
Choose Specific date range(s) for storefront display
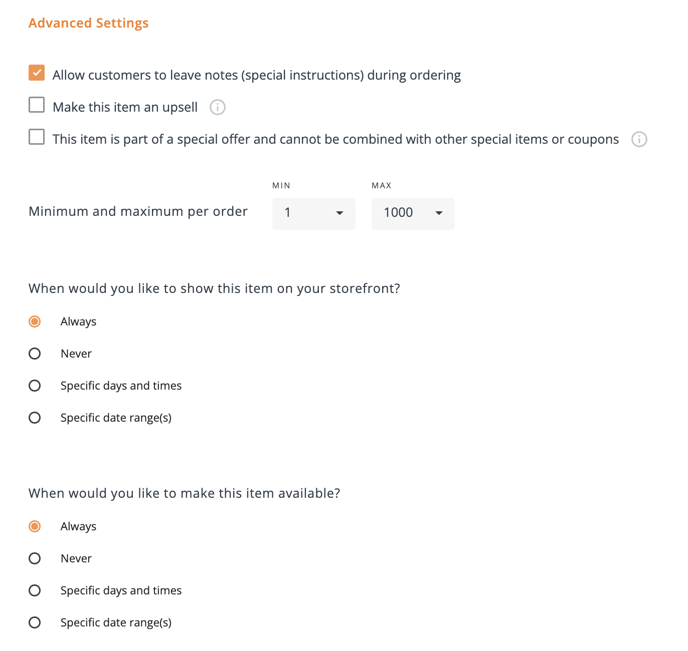[35, 418]
